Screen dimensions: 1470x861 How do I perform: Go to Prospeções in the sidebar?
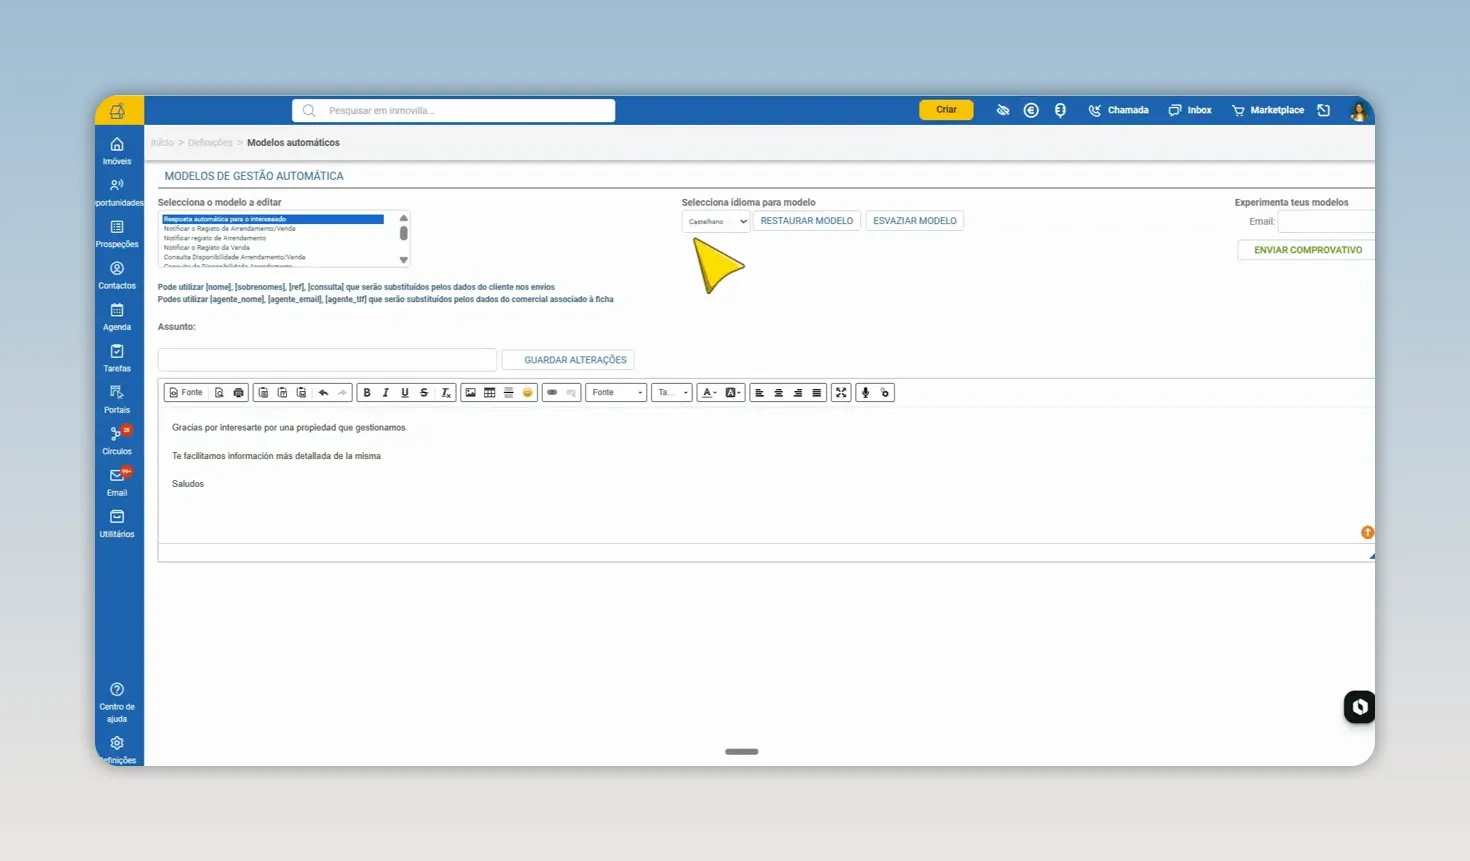(x=117, y=234)
